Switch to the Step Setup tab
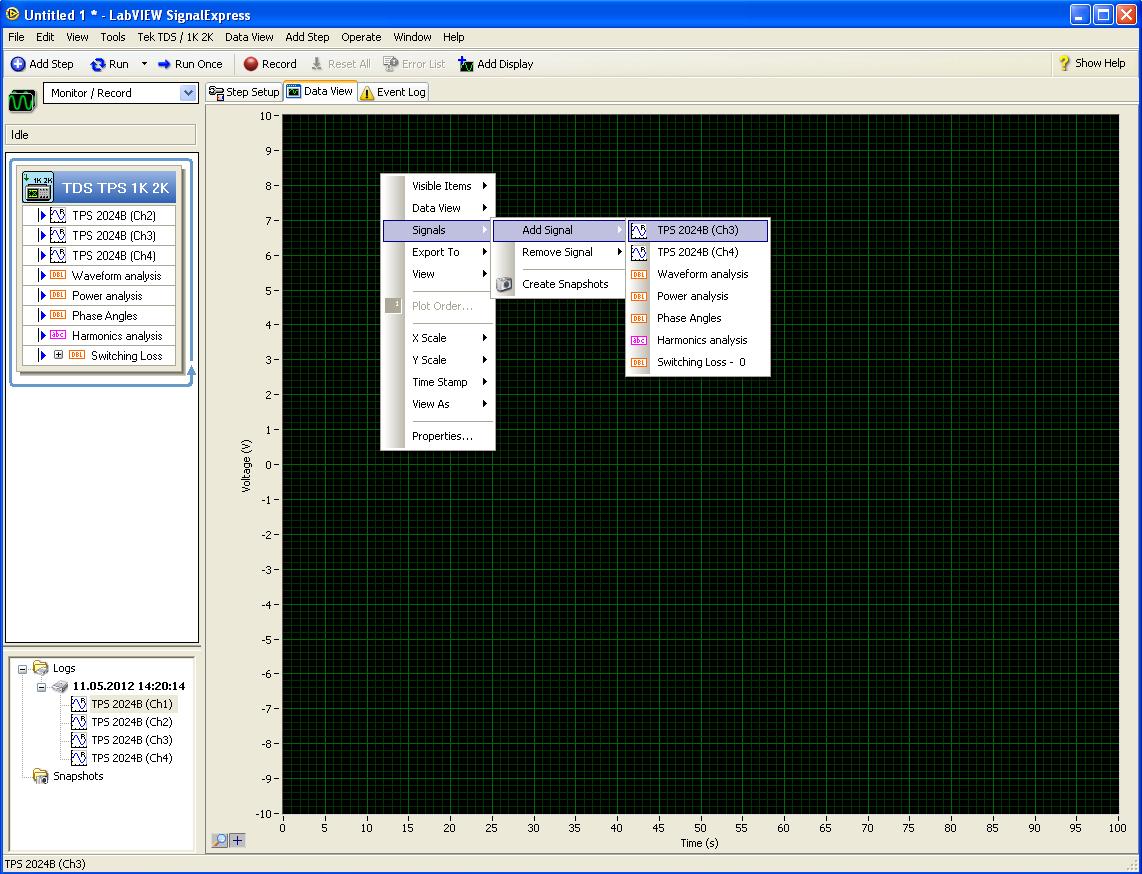The height and width of the screenshot is (874, 1142). (244, 92)
